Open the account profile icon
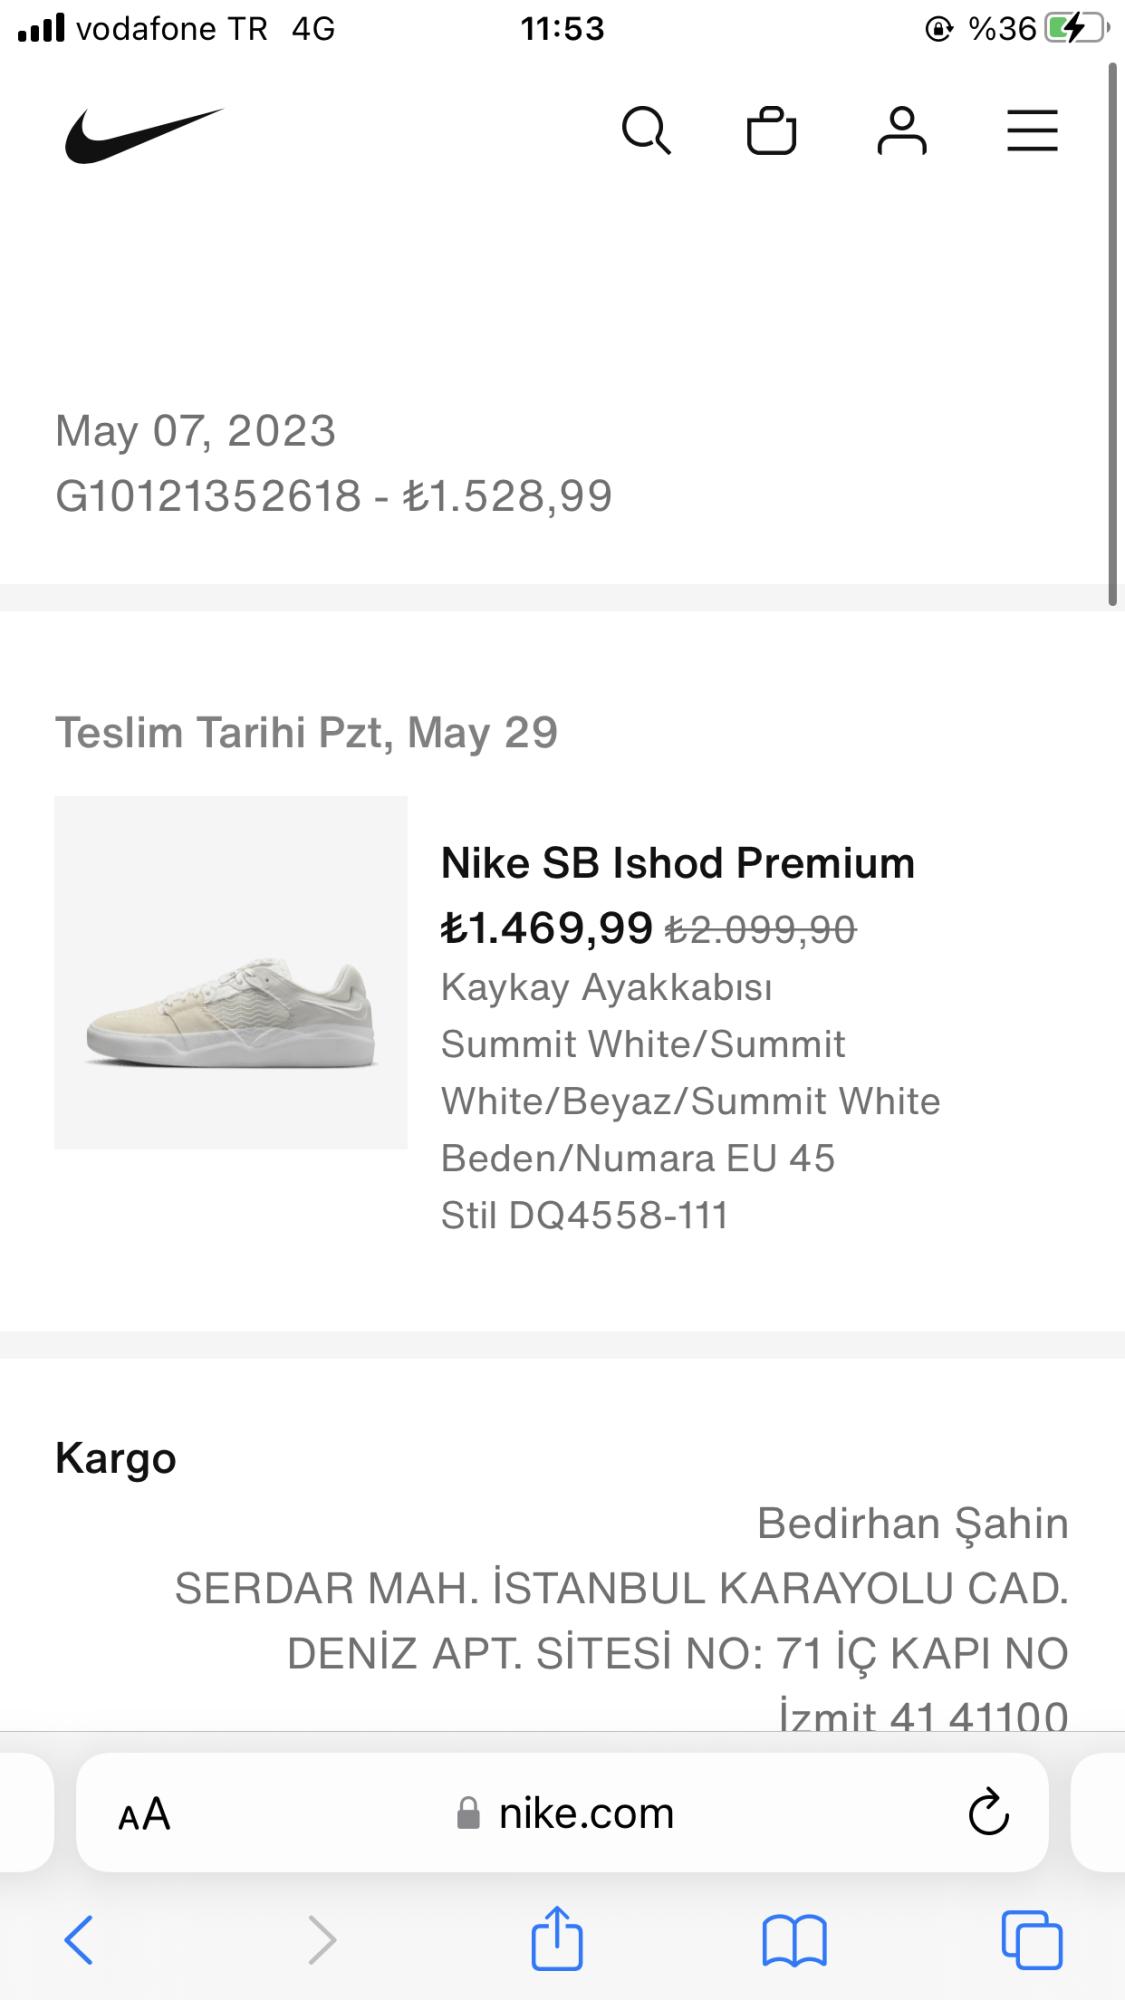This screenshot has width=1125, height=2000. point(902,131)
